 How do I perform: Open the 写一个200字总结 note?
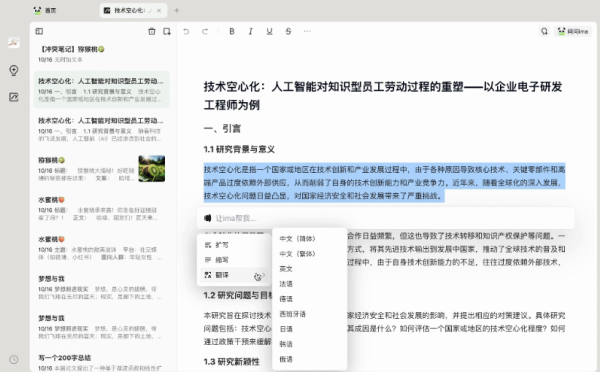pos(101,362)
